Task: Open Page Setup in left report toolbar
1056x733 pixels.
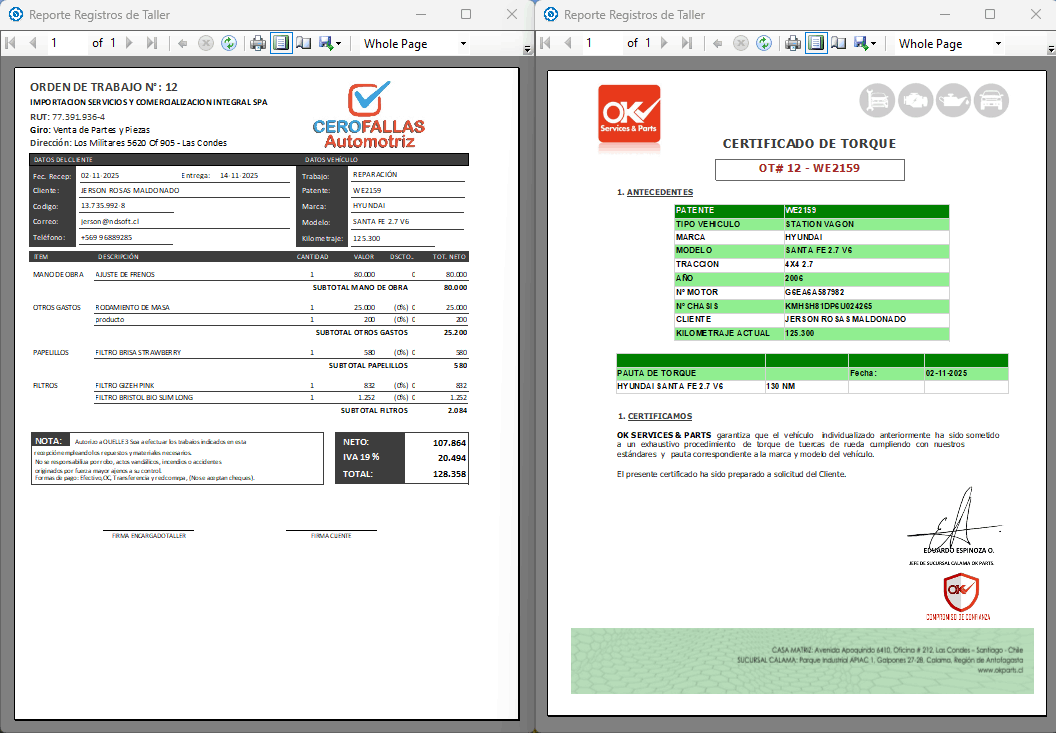Action: [x=304, y=43]
